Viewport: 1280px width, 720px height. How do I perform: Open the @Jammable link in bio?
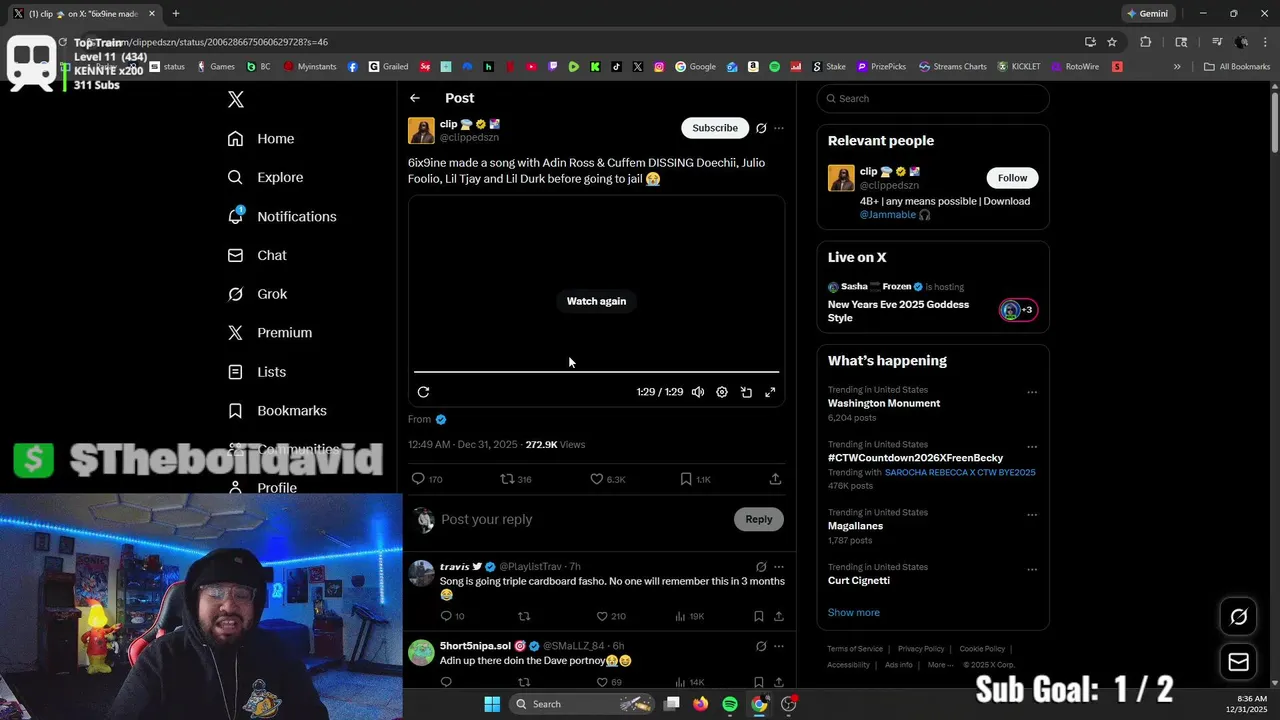coord(888,214)
